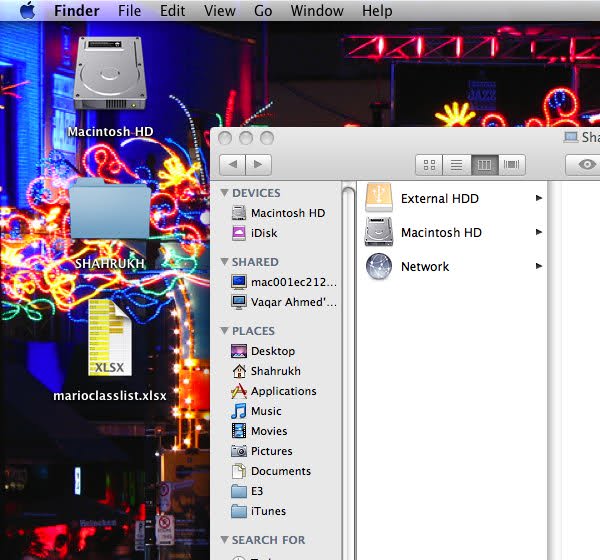
Task: Click the sidebar scrollbar
Action: 348,371
